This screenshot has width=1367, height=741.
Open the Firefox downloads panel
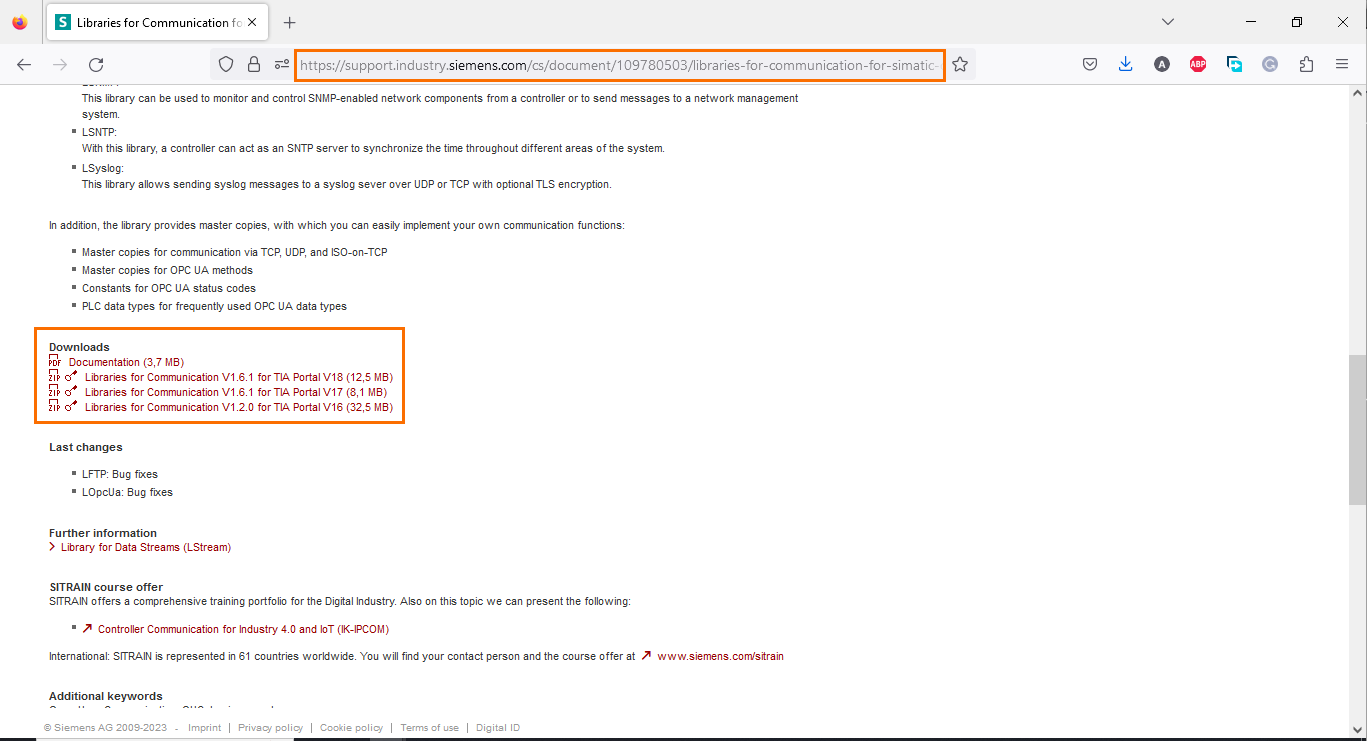1125,64
